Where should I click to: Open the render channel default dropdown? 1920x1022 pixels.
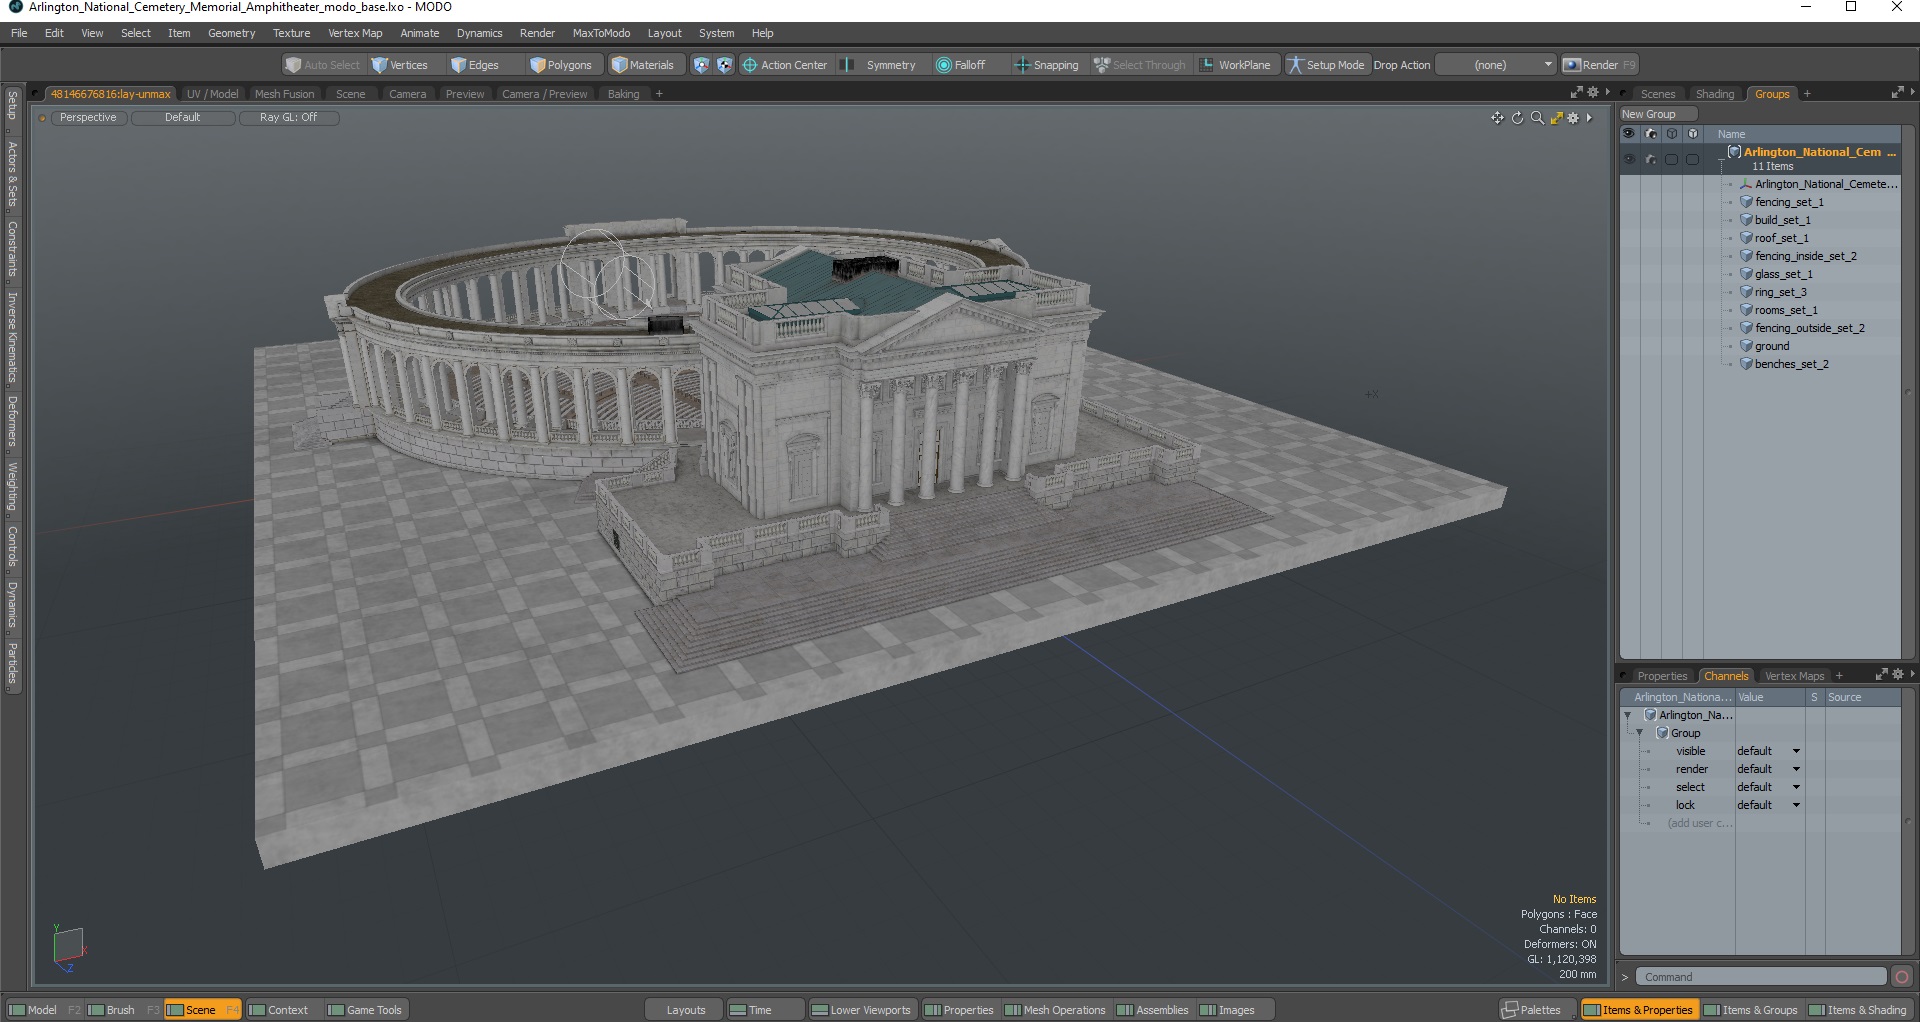coord(1768,769)
